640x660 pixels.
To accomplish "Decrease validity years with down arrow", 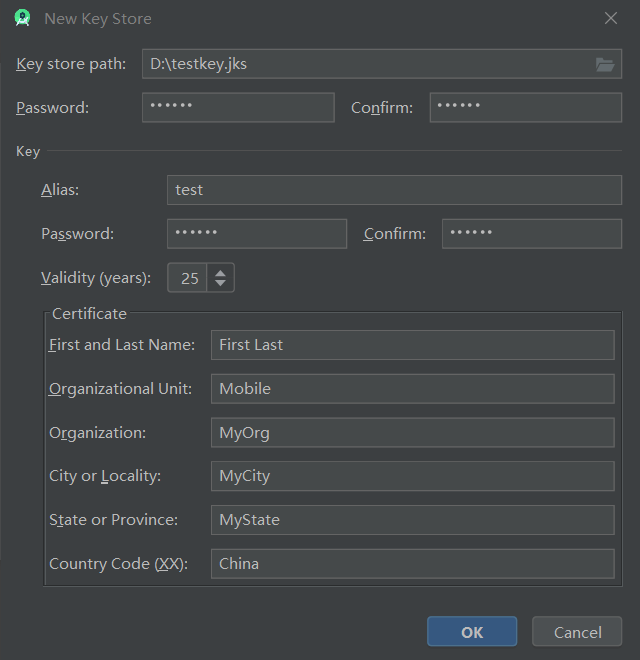I will [220, 283].
